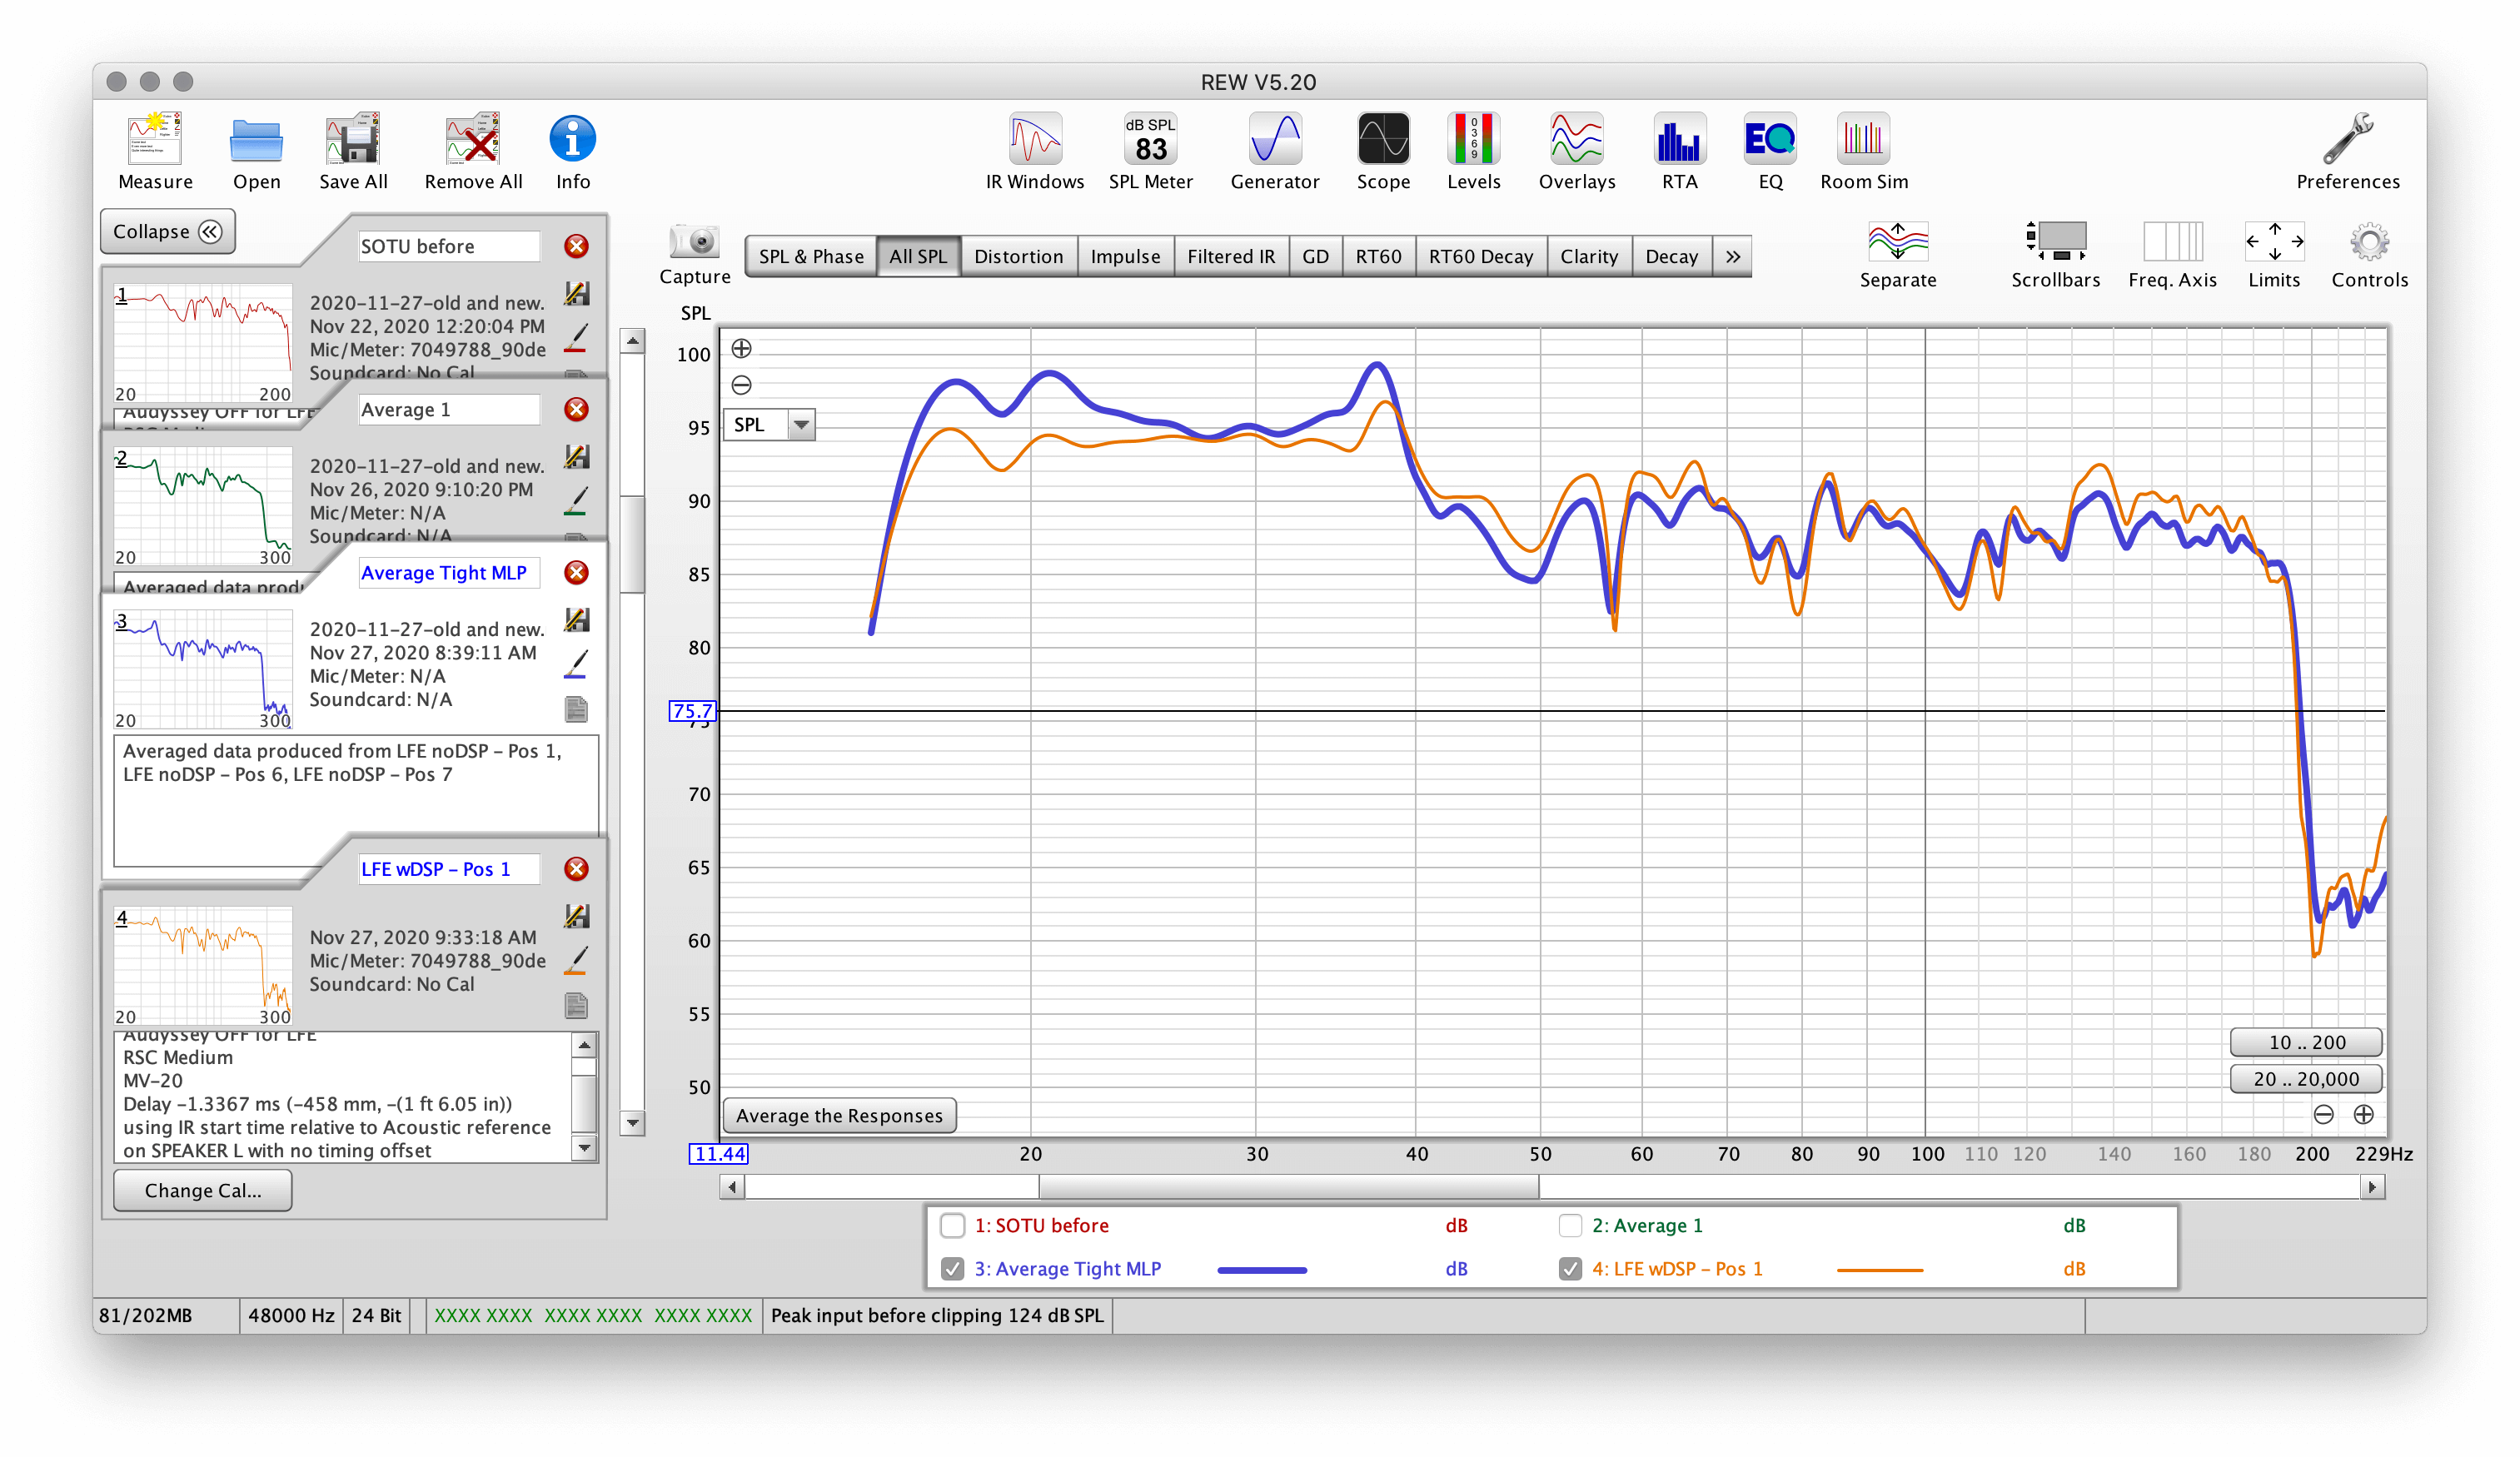The width and height of the screenshot is (2520, 1457).
Task: Uncheck the 4: LFE wDSP - Pos 1 trace
Action: click(x=1570, y=1268)
